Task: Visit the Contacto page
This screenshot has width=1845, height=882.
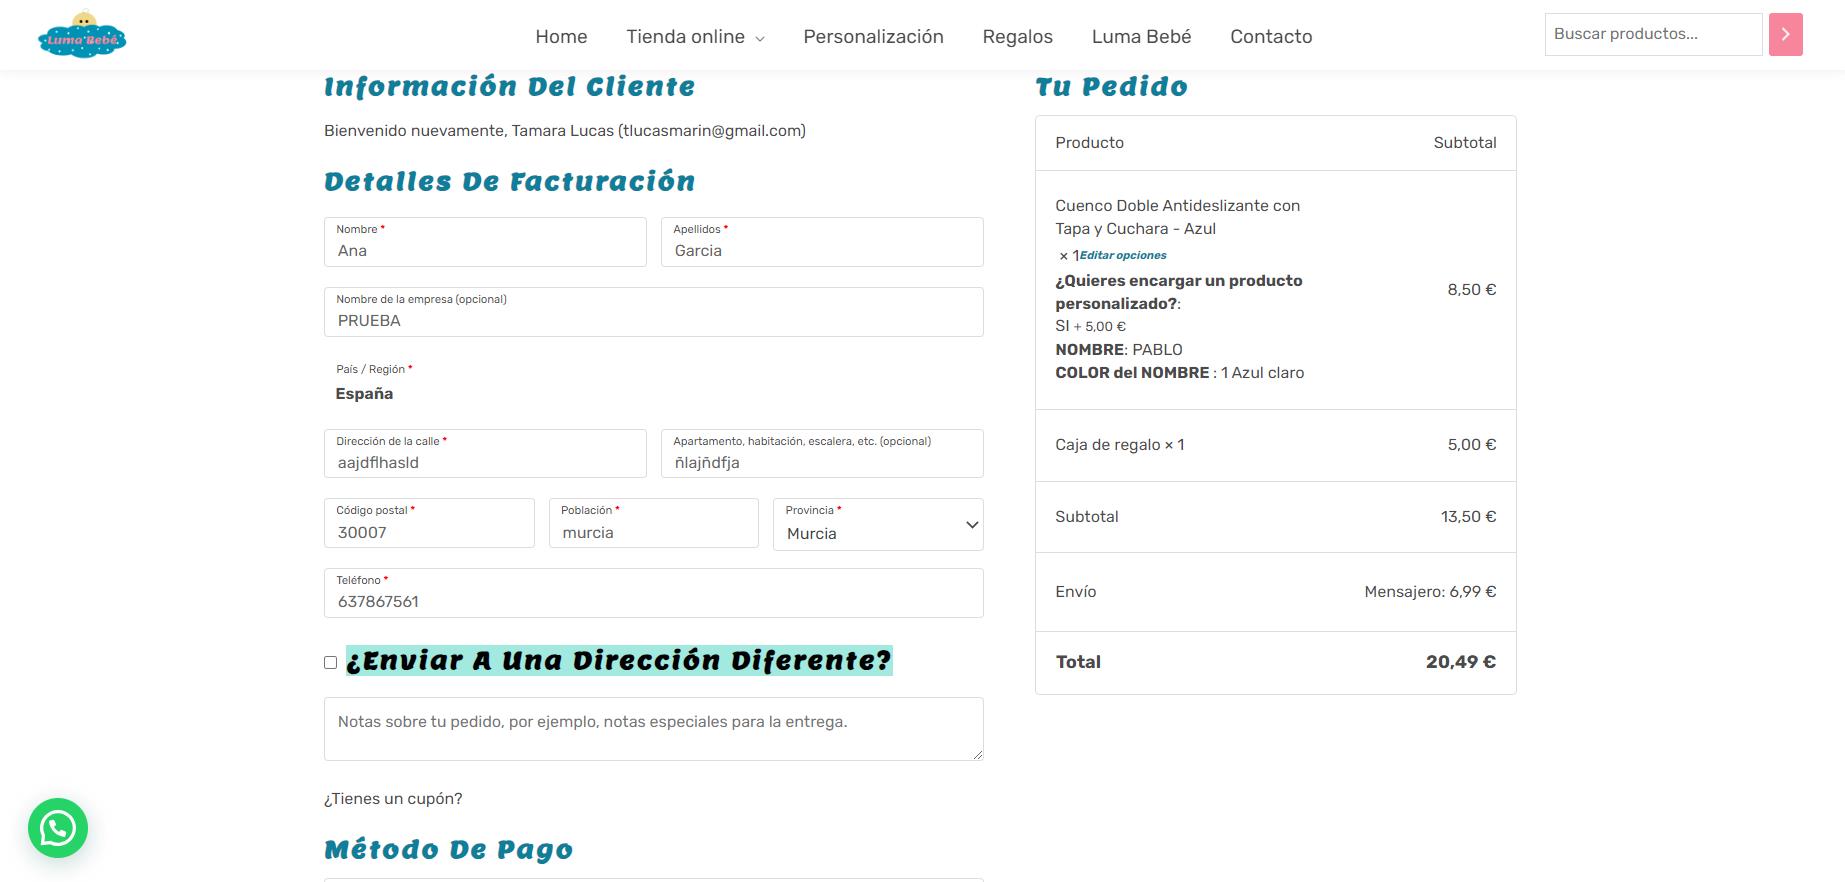Action: click(x=1271, y=37)
